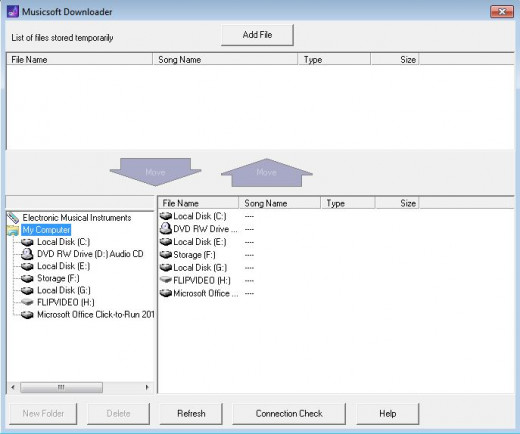
Task: Sort lower file list by Type header
Action: coord(348,203)
